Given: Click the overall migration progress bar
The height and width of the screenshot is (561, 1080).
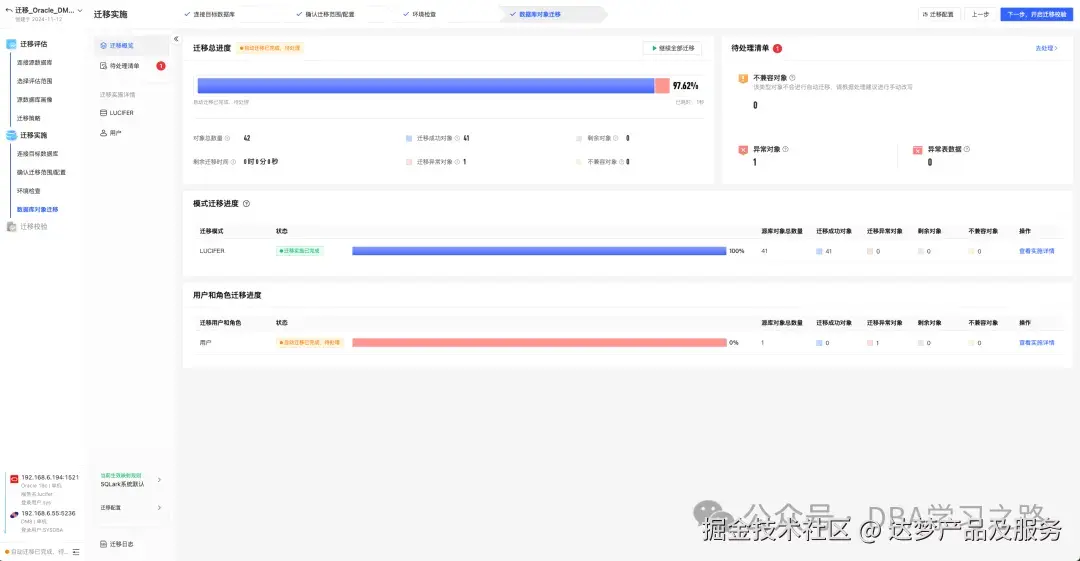Looking at the screenshot, I should pyautogui.click(x=433, y=85).
